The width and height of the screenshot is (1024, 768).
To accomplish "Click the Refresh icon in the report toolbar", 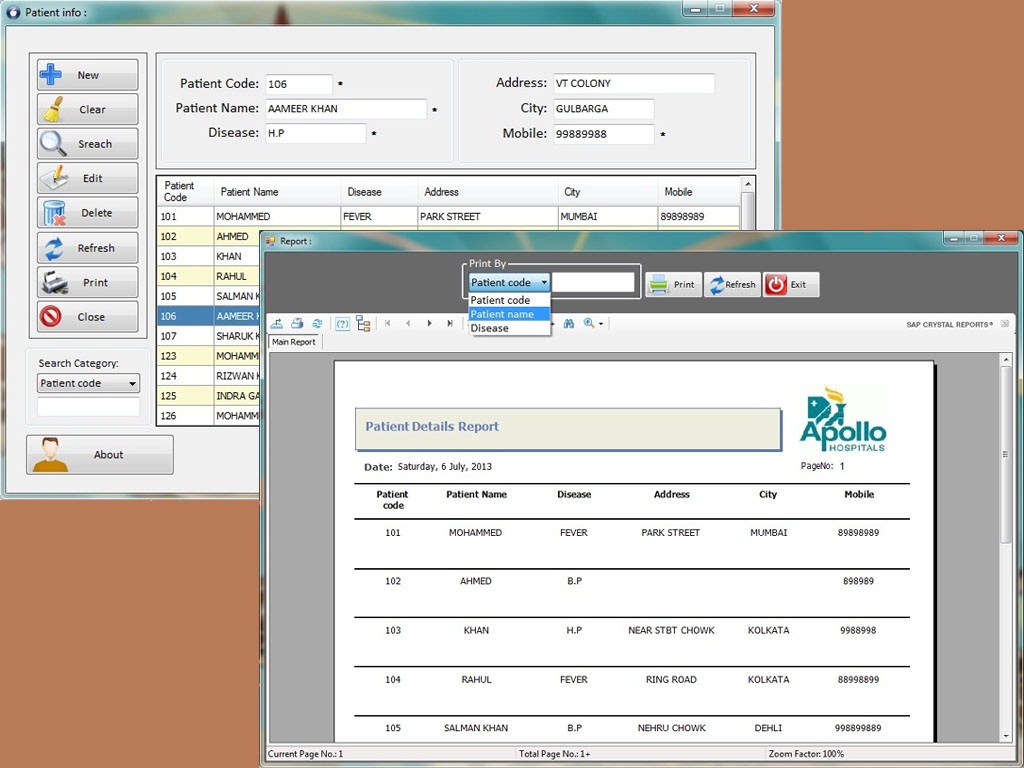I will (x=317, y=323).
